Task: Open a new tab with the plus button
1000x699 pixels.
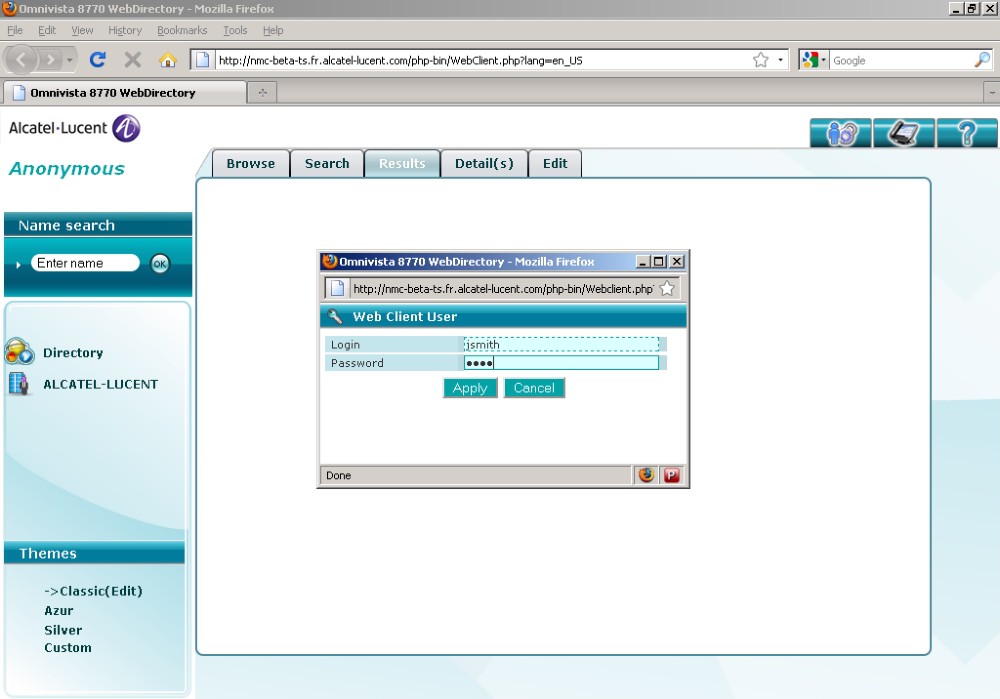Action: pyautogui.click(x=262, y=92)
